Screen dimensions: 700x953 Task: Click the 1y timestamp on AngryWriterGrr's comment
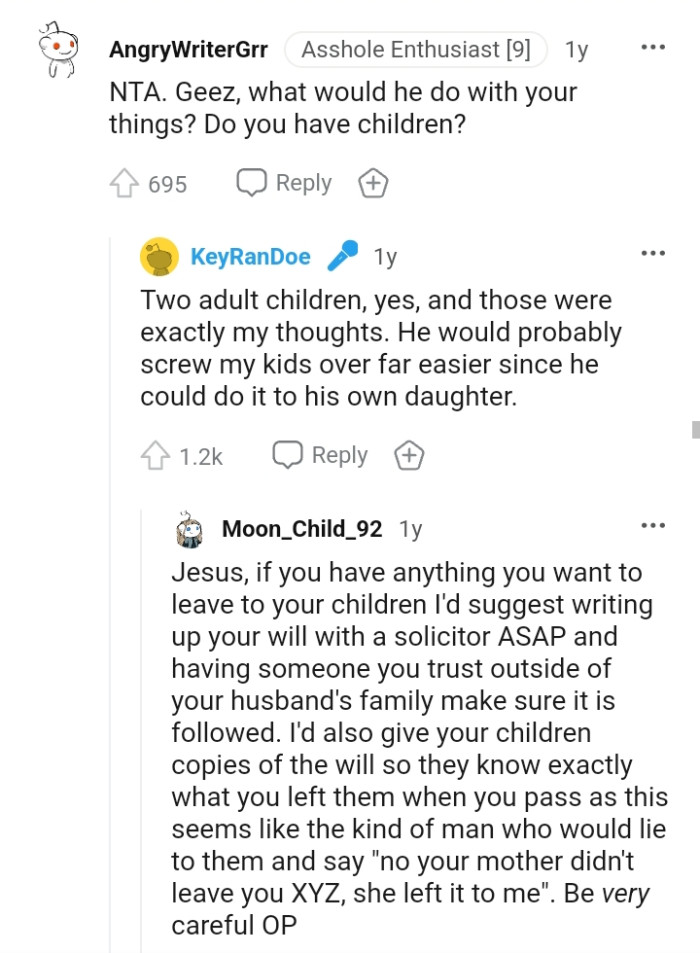(x=577, y=47)
